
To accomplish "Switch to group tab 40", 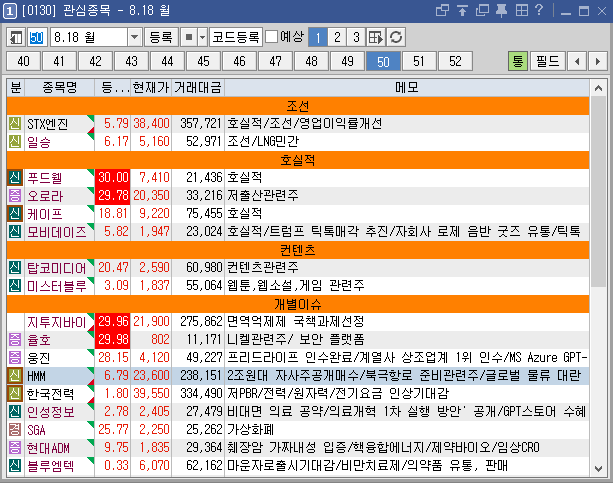I will [23, 61].
